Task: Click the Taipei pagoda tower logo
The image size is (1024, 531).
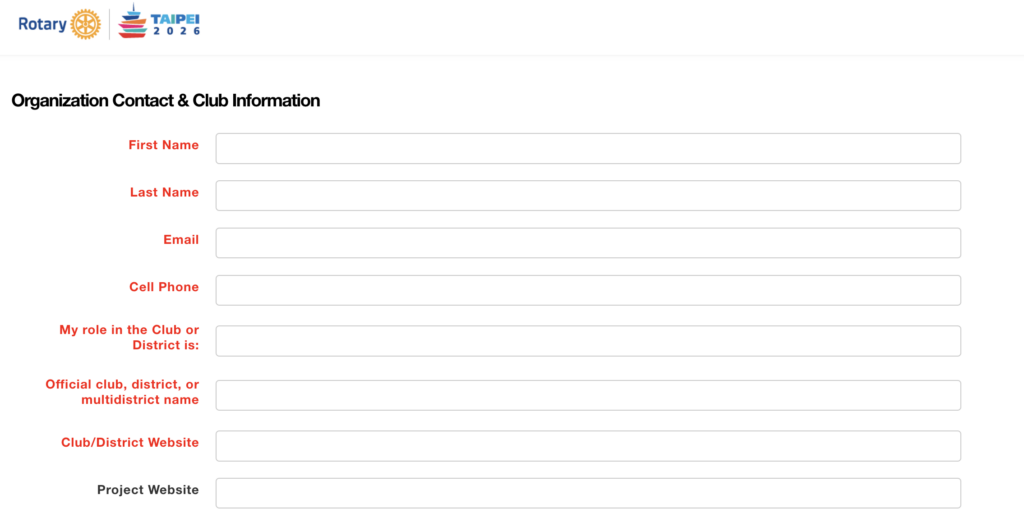Action: click(x=132, y=22)
